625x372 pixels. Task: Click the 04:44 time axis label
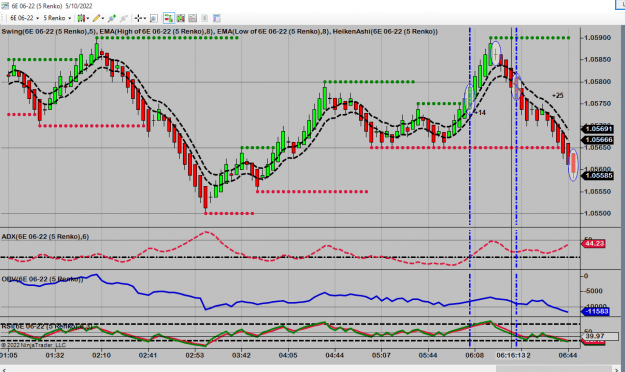click(334, 355)
